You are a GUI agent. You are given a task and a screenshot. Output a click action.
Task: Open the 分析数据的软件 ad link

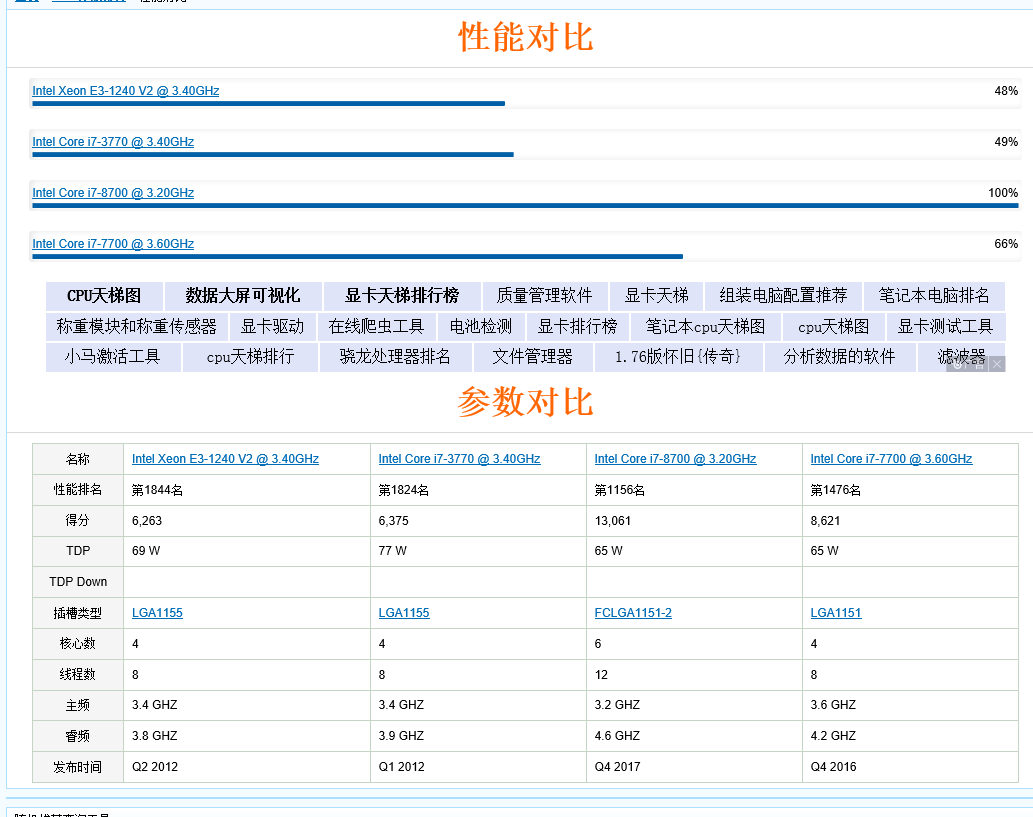[840, 357]
